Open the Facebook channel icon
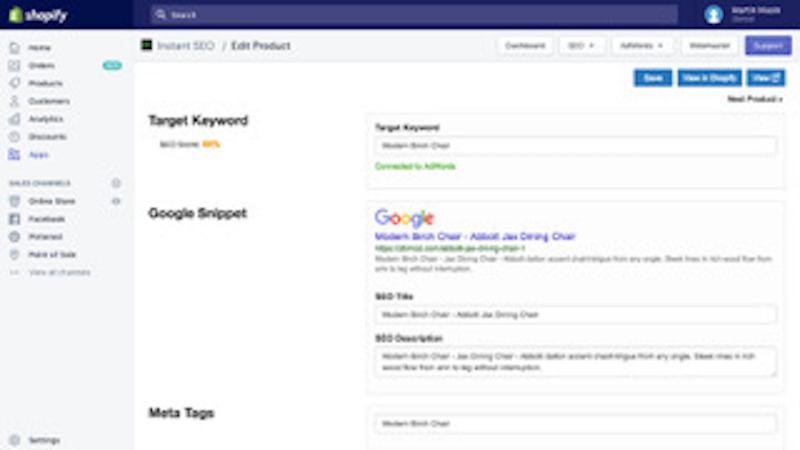The image size is (800, 450). [14, 219]
